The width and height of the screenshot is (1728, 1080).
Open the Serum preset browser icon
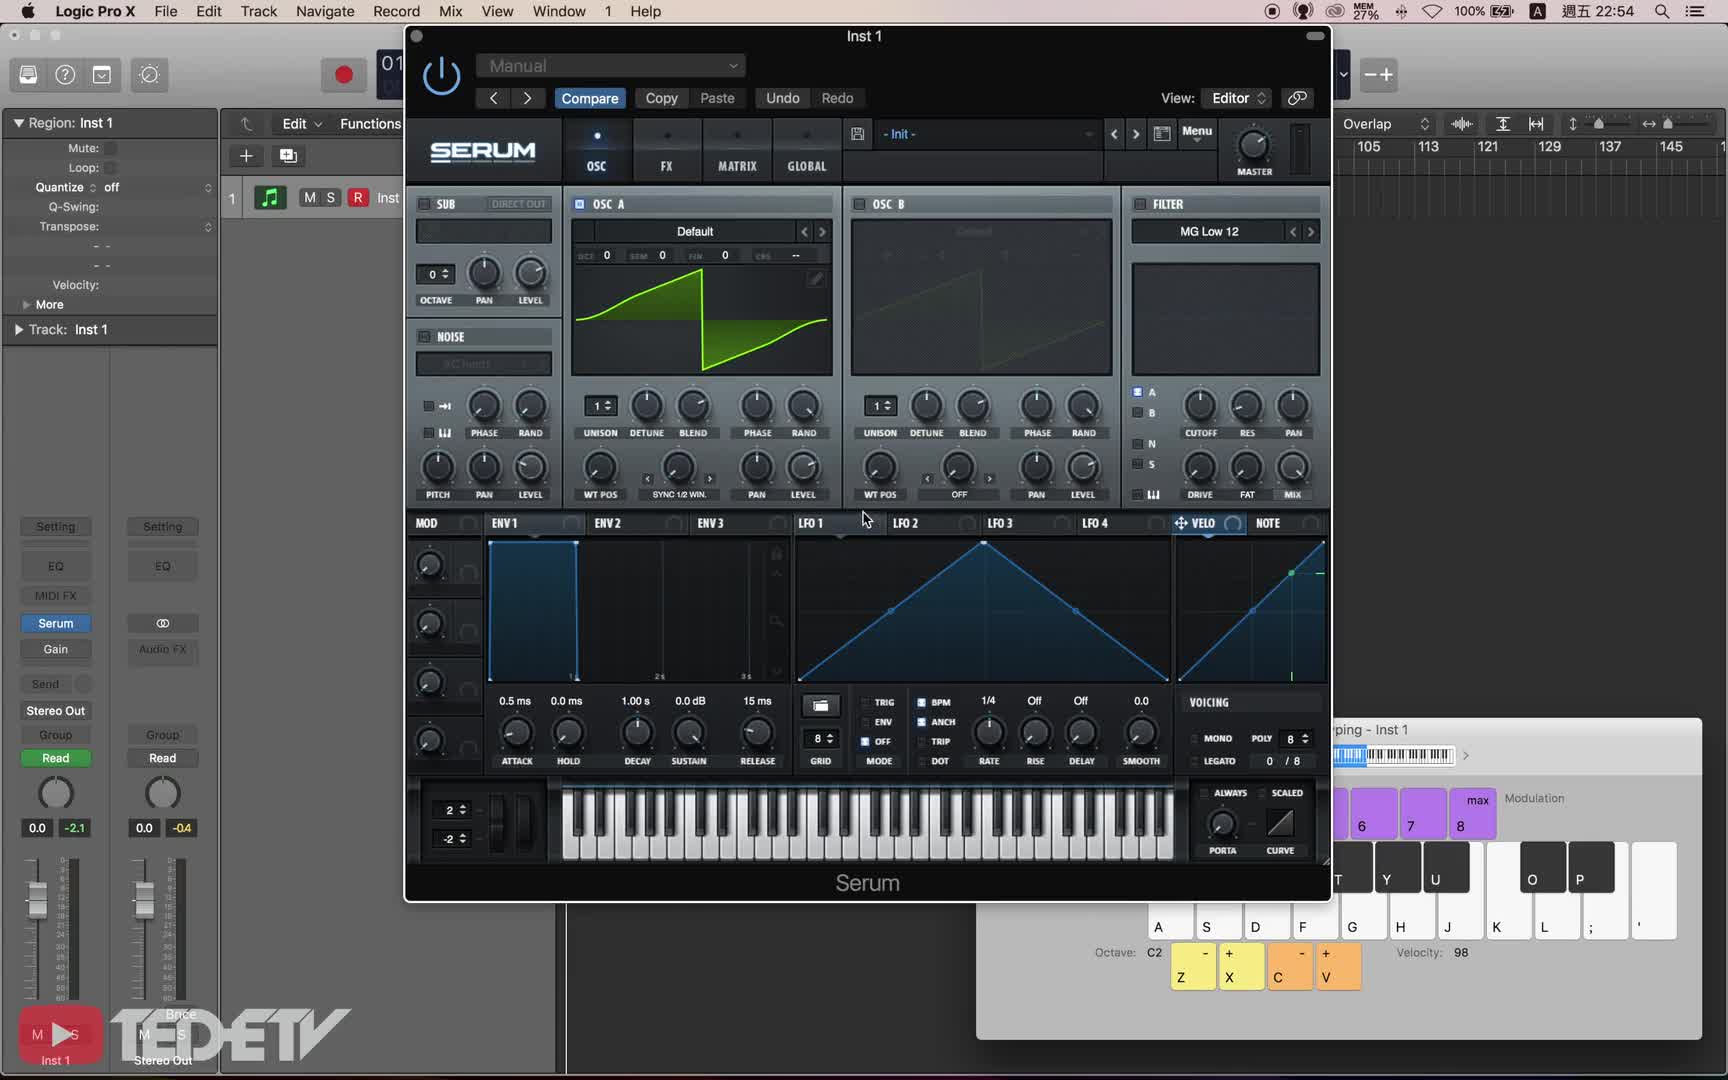coord(1161,134)
